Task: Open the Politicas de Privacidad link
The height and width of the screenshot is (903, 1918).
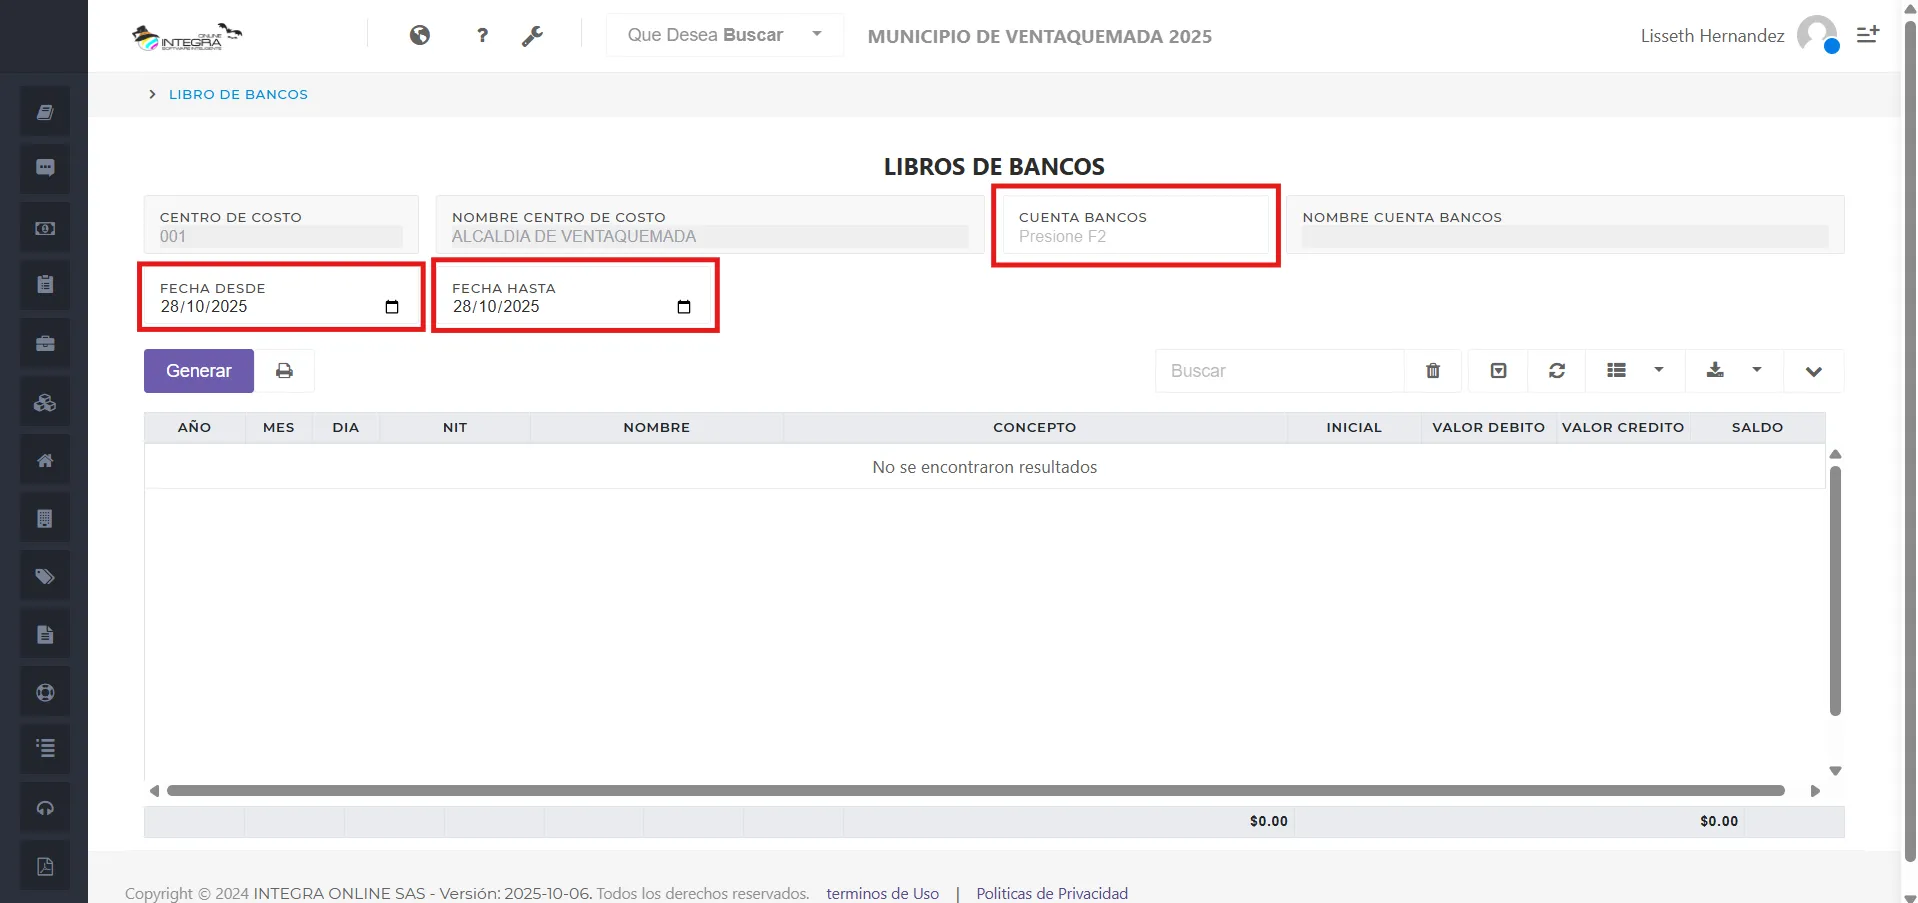Action: tap(1051, 892)
